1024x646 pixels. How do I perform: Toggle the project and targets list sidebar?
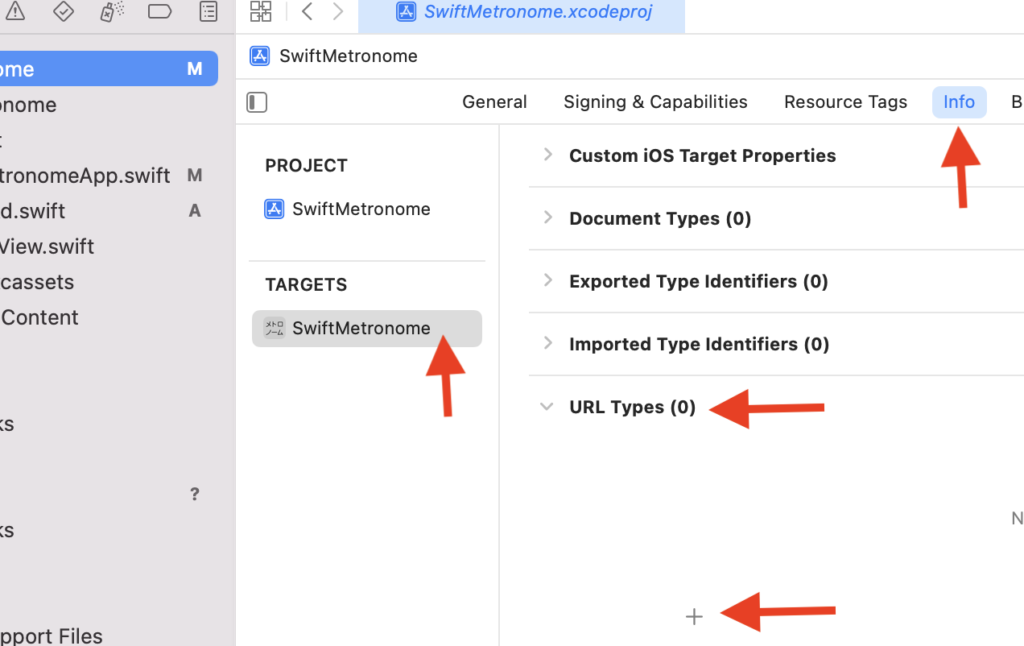pos(257,103)
